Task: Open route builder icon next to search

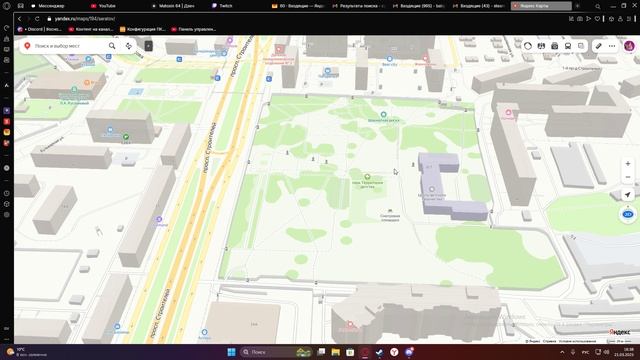Action: coord(129,46)
